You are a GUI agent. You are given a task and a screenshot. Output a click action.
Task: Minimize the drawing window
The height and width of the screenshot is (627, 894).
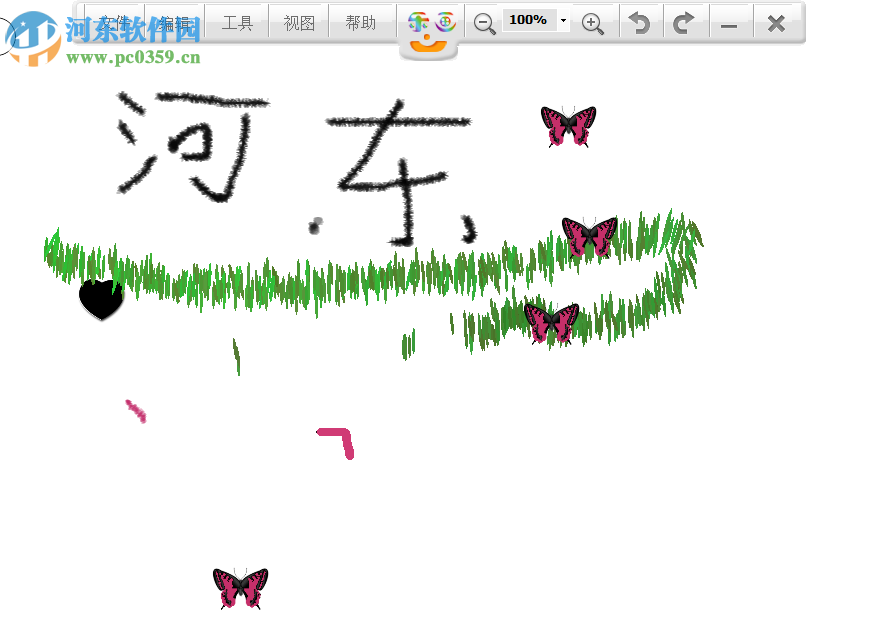(x=729, y=25)
